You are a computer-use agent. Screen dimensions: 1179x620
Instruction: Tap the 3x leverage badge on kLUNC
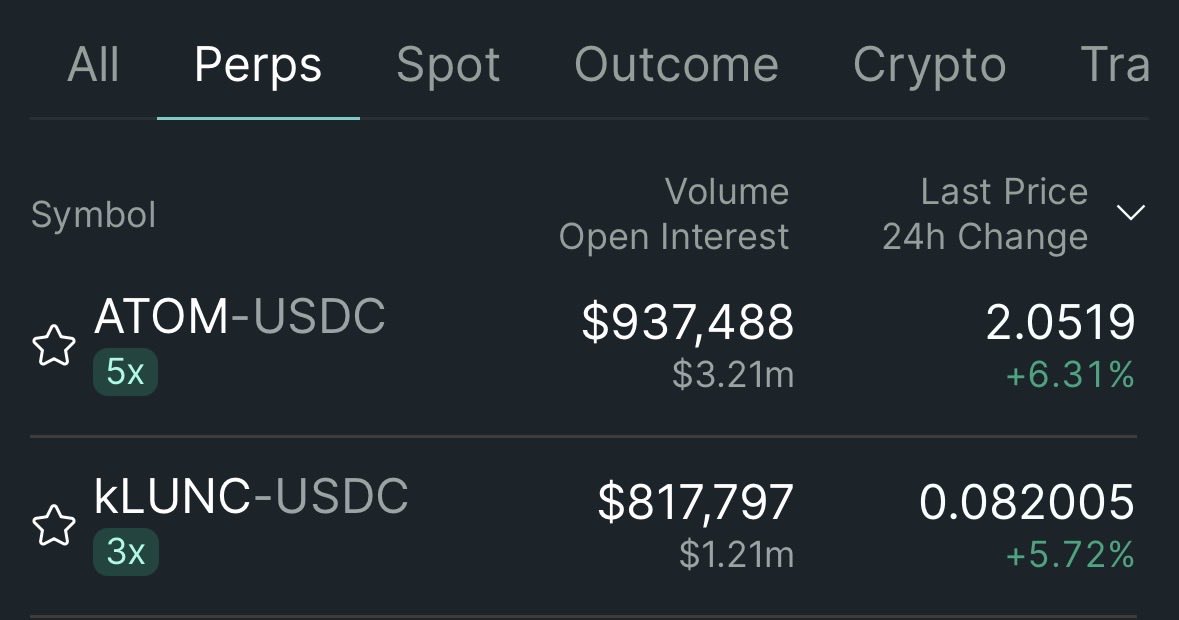(x=126, y=552)
